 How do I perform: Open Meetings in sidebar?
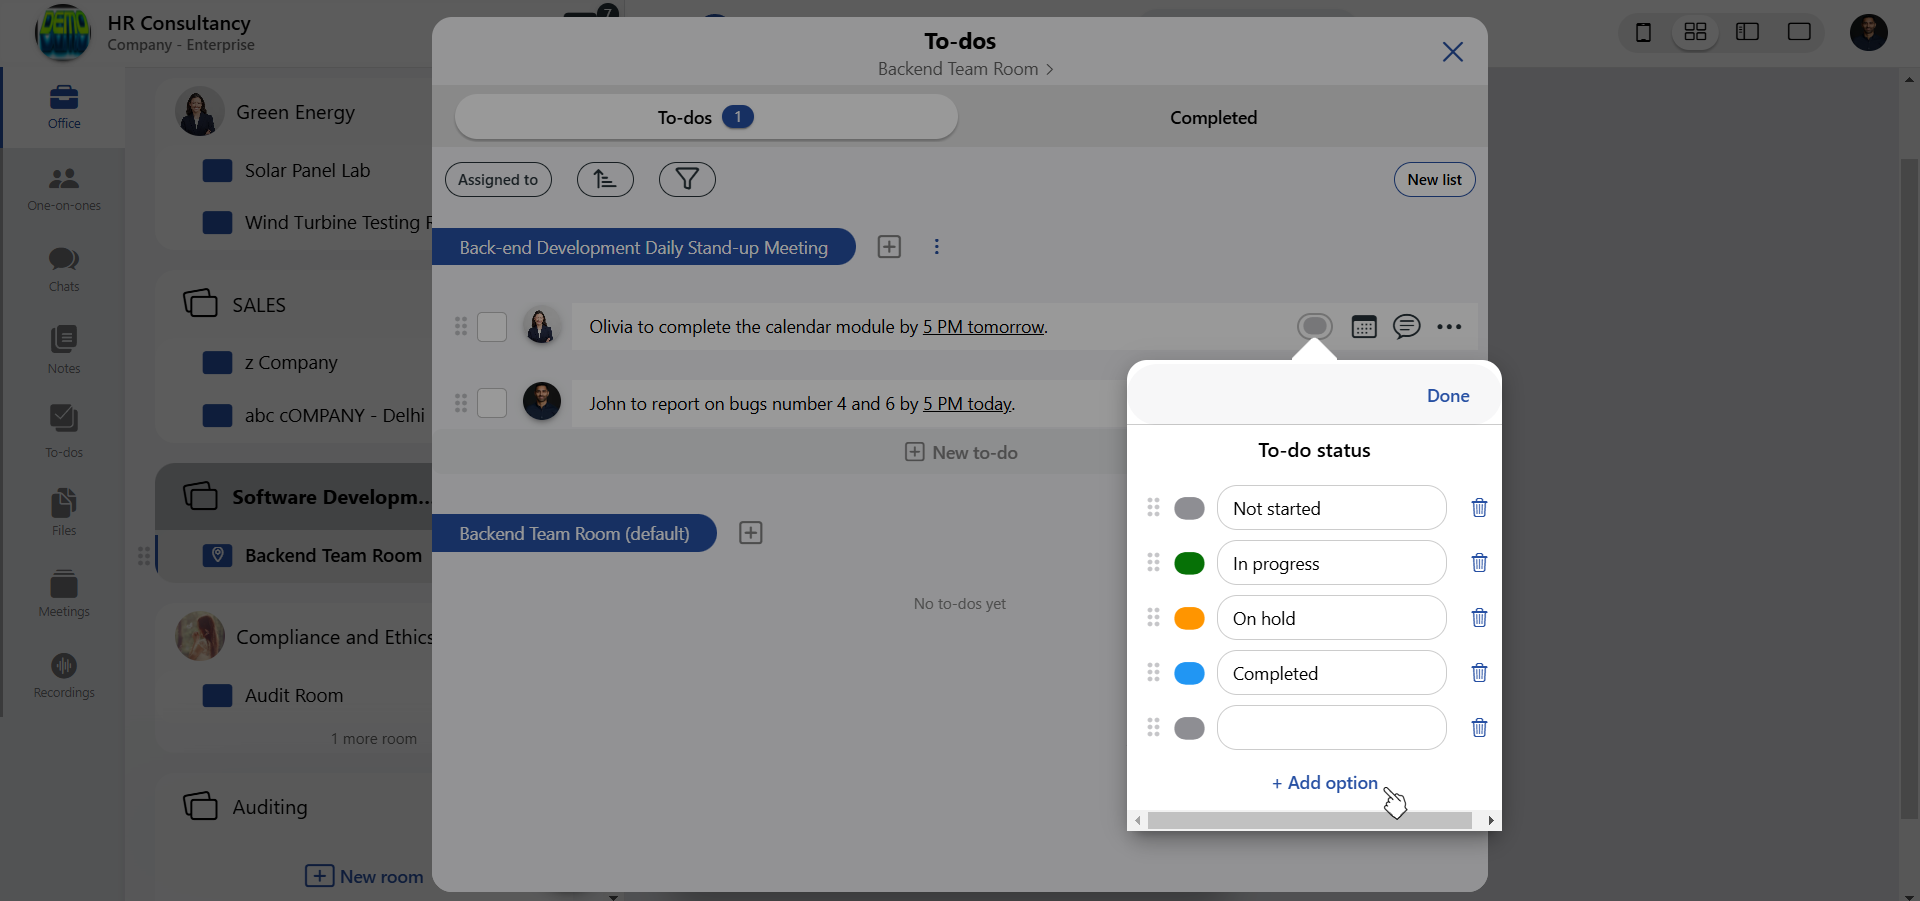64,594
